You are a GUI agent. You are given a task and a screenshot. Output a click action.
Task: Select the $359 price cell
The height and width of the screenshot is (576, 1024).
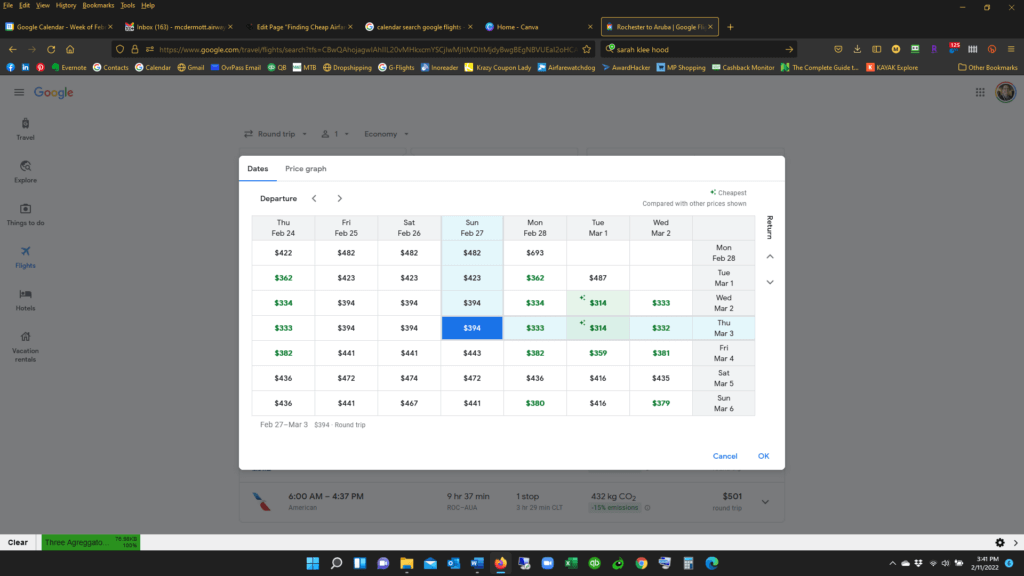coord(598,353)
